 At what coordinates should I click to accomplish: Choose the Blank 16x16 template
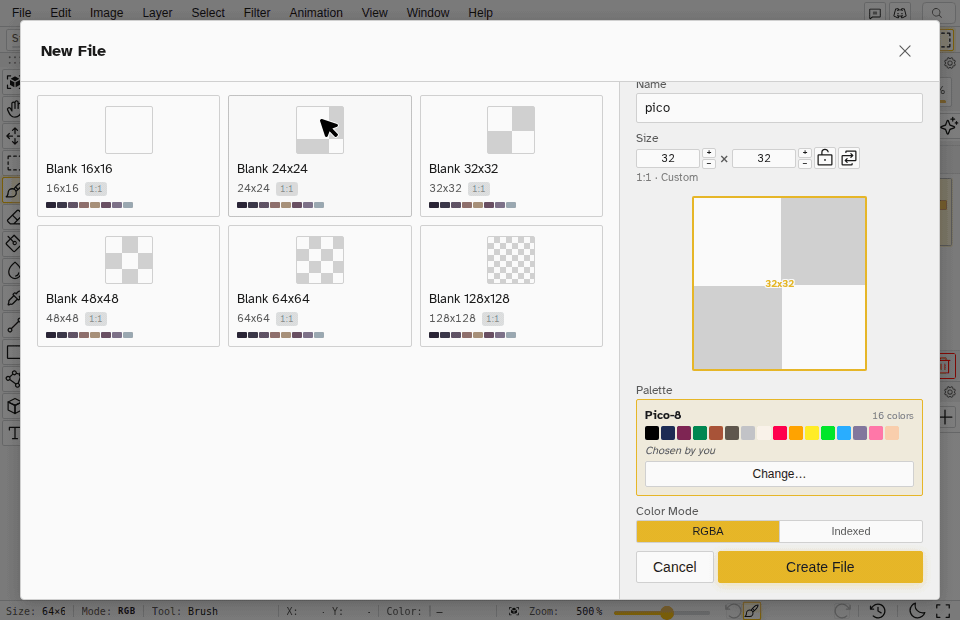[129, 156]
